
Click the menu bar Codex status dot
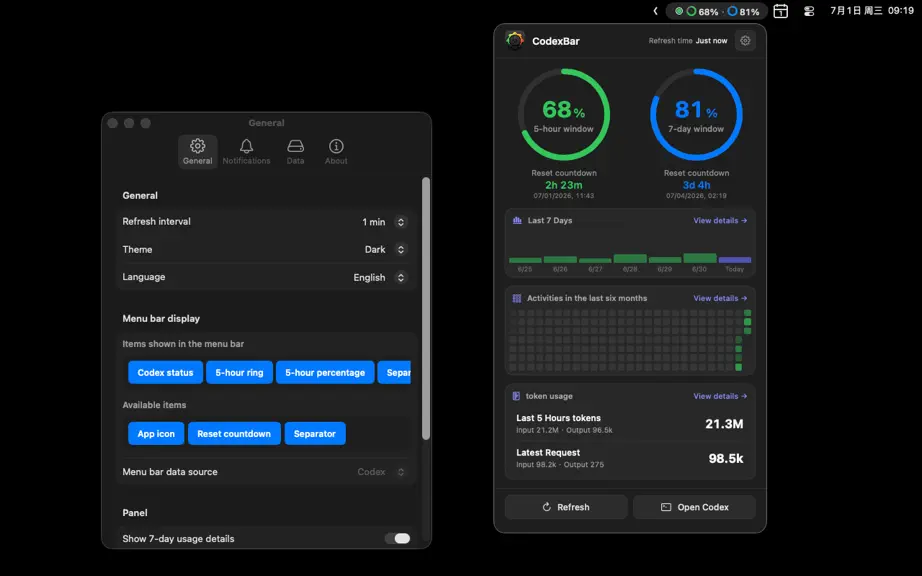pyautogui.click(x=679, y=11)
